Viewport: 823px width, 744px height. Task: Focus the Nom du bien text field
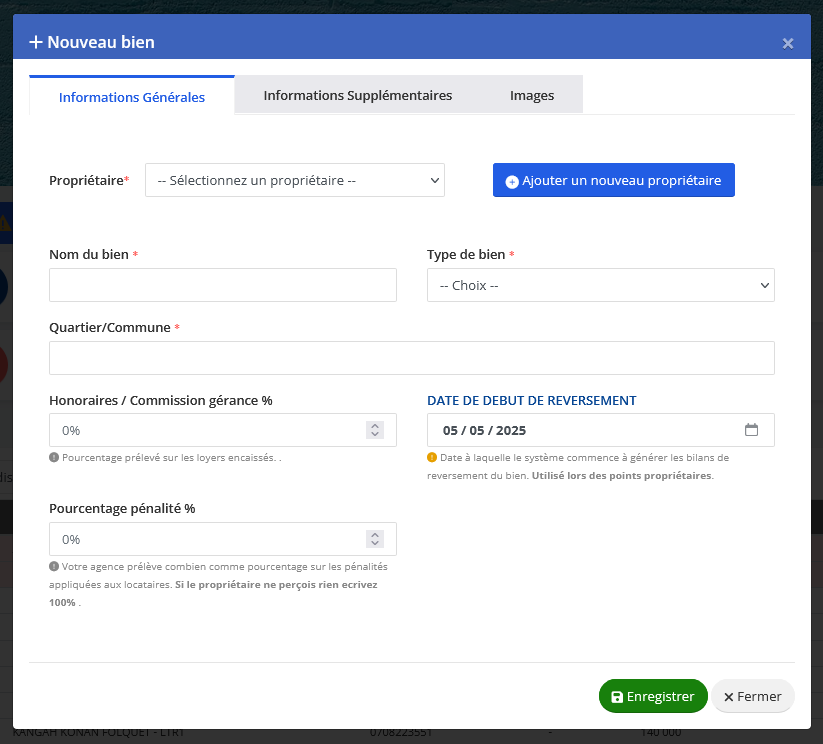coord(222,285)
